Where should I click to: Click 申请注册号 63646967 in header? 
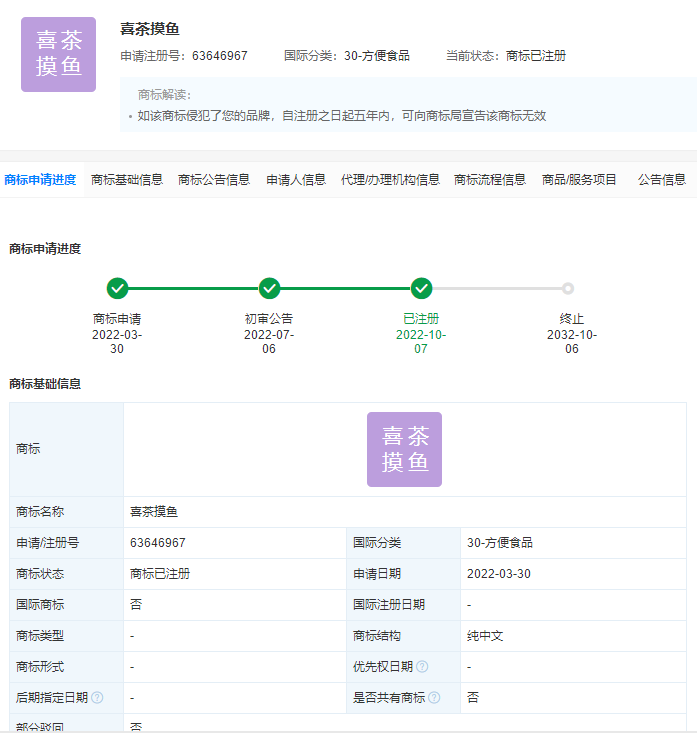[184, 56]
